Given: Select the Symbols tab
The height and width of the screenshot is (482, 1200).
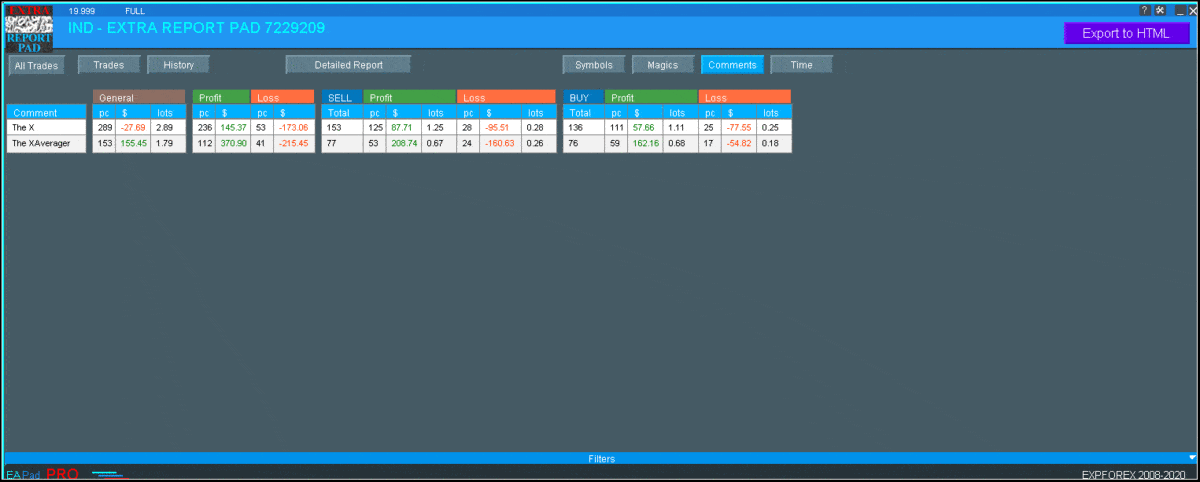Looking at the screenshot, I should (x=594, y=65).
